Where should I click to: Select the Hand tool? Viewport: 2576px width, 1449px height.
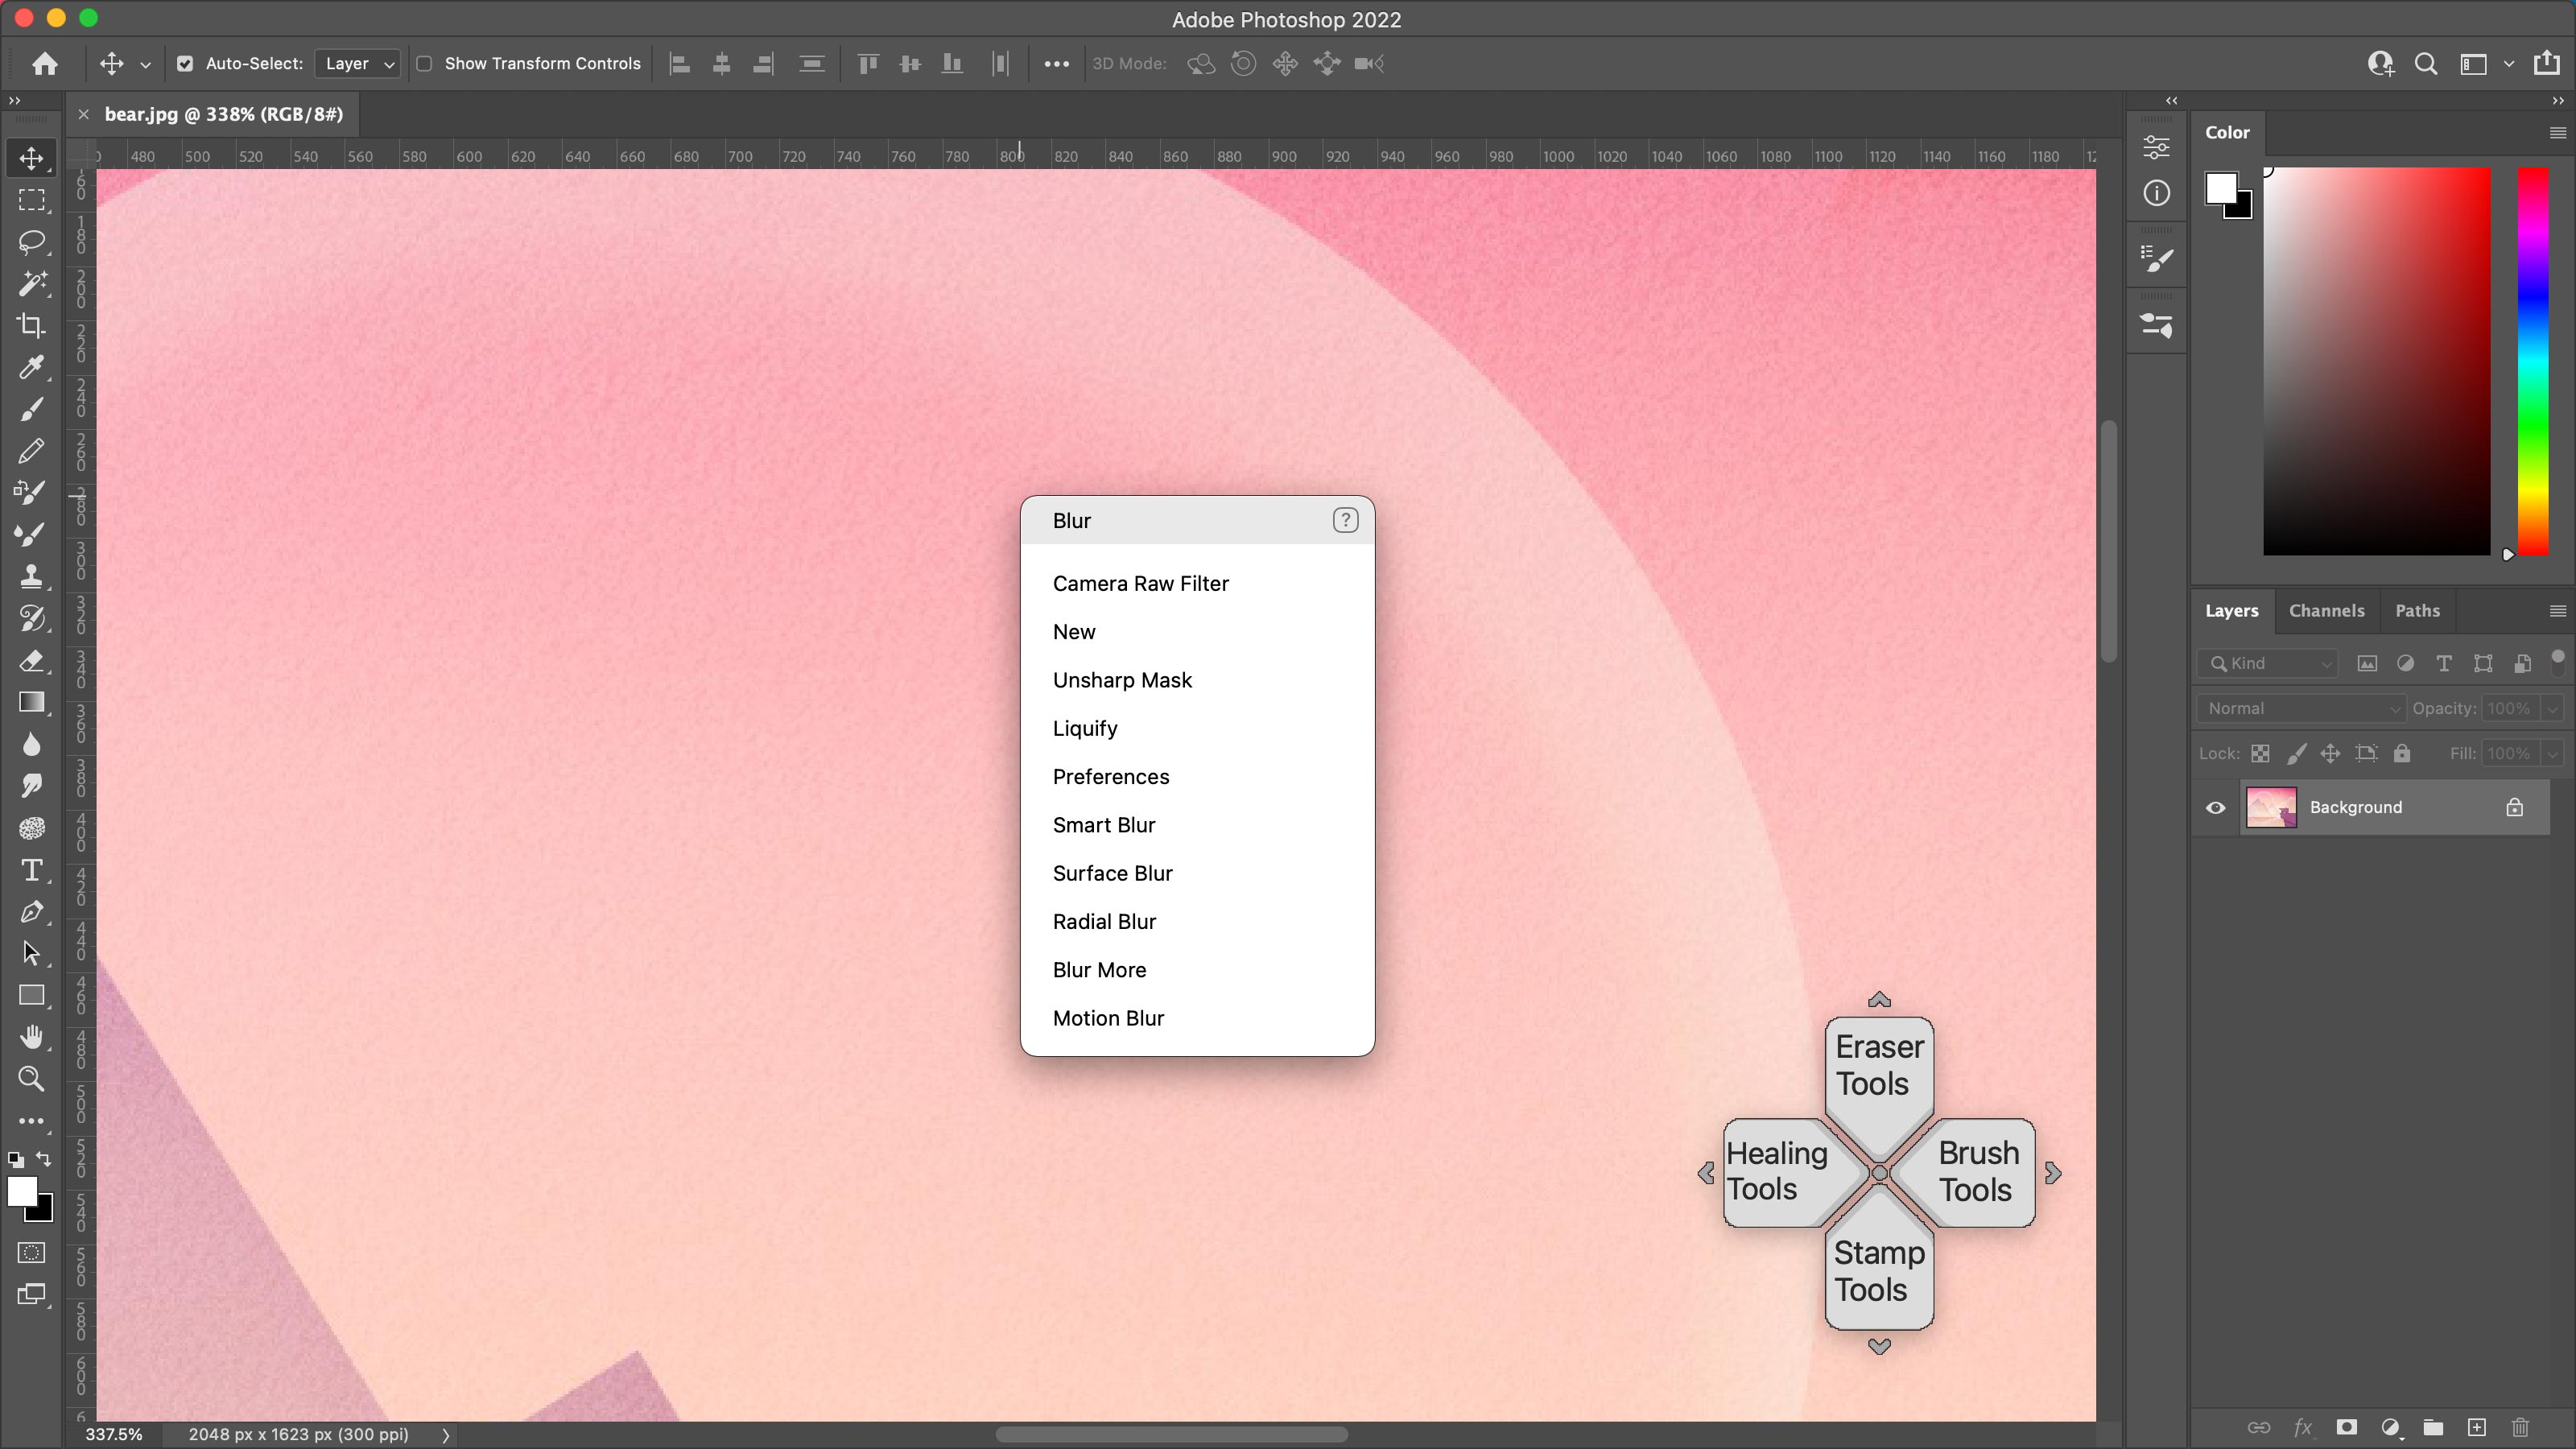[x=31, y=1037]
